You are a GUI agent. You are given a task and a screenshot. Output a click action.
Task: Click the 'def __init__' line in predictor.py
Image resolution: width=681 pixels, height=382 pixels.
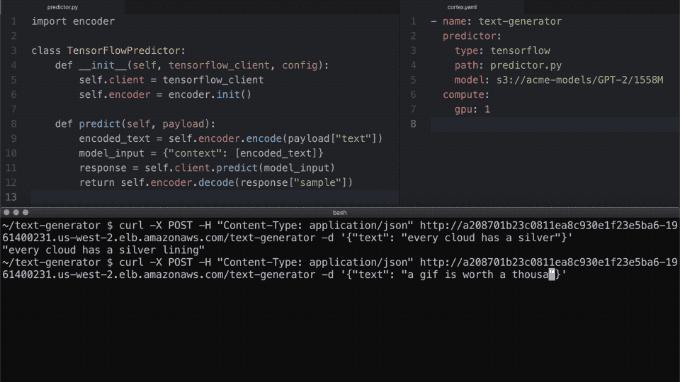192,65
